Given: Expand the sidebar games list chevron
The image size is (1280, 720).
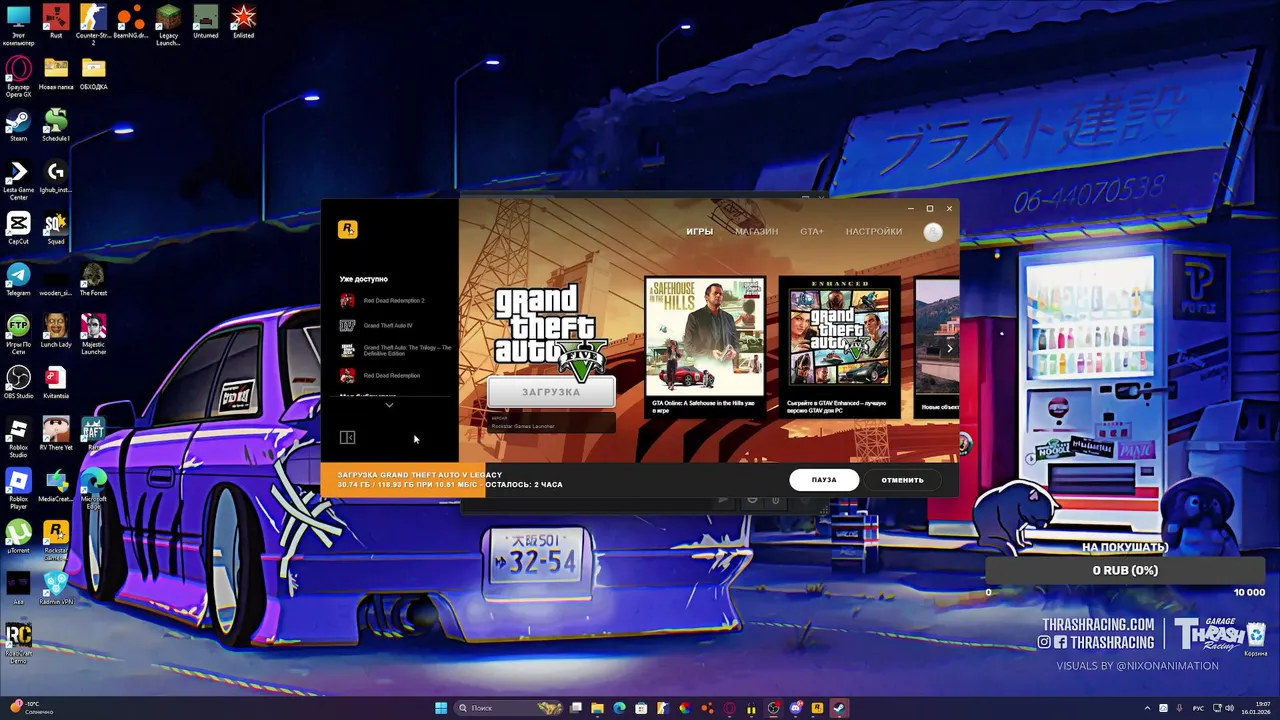Looking at the screenshot, I should point(389,405).
